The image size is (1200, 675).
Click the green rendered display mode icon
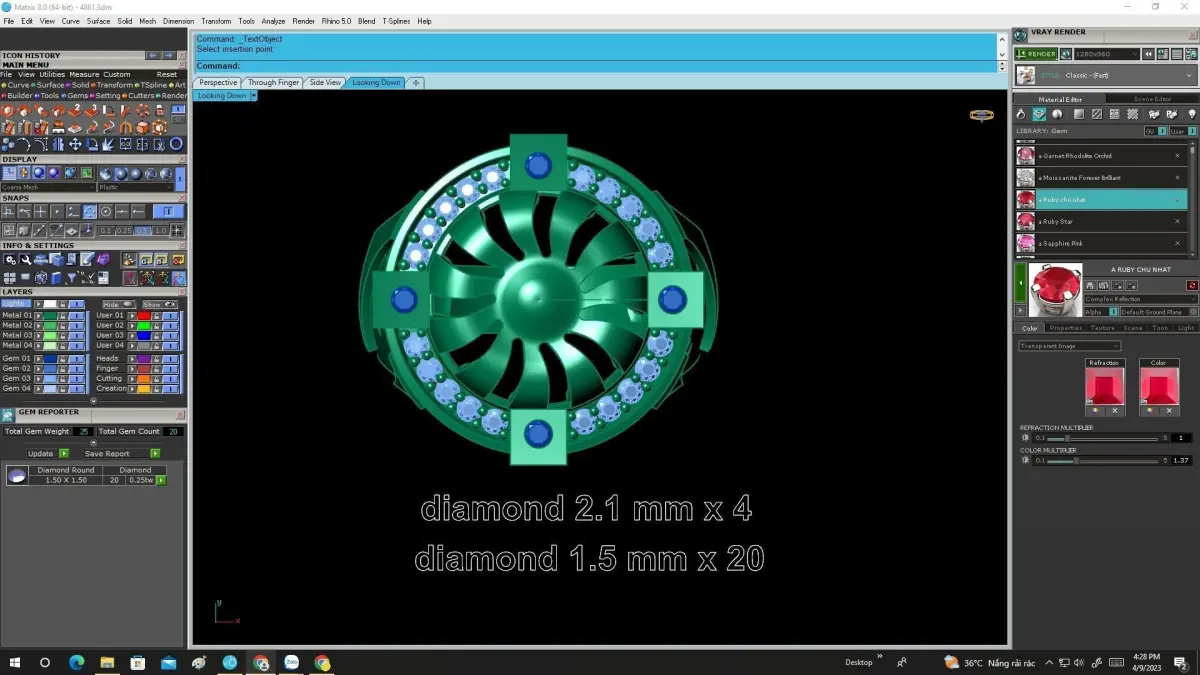[86, 173]
